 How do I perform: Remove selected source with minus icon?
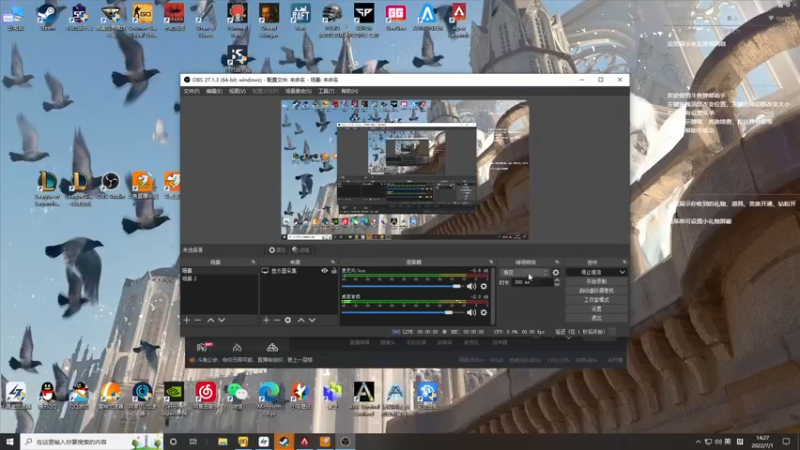click(x=277, y=320)
